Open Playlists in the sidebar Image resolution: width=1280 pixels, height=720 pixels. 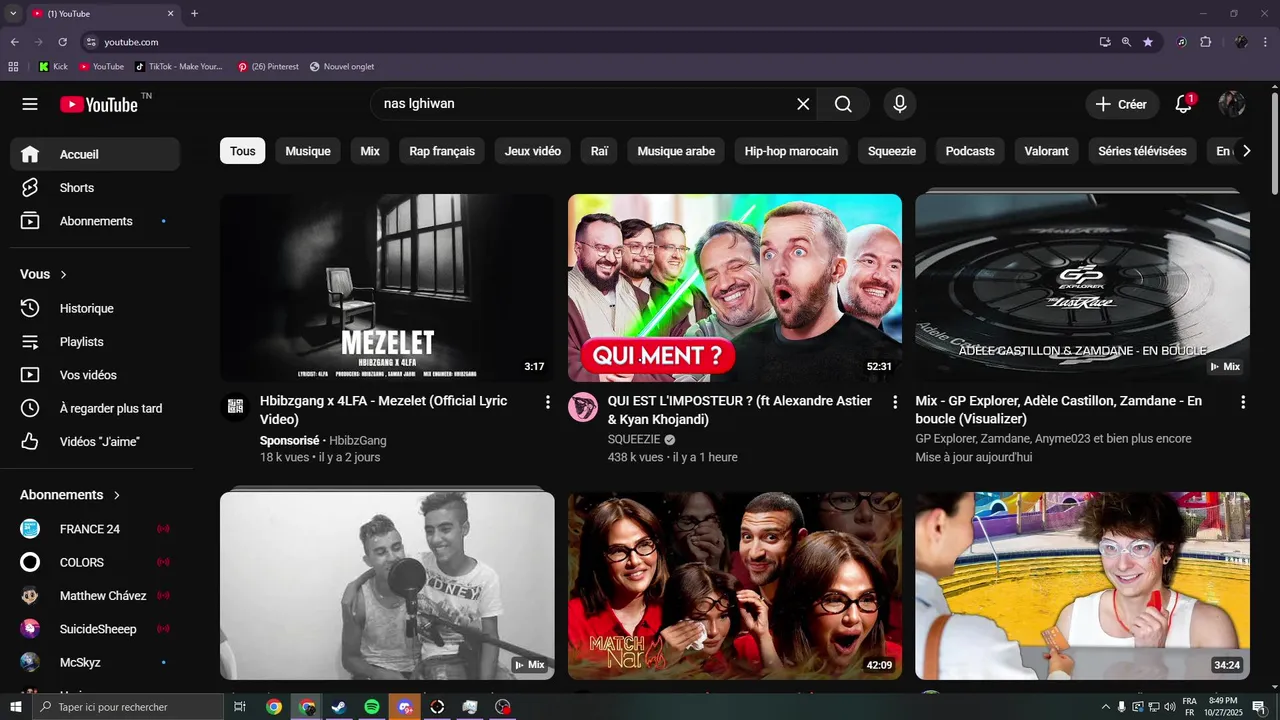(x=95, y=342)
